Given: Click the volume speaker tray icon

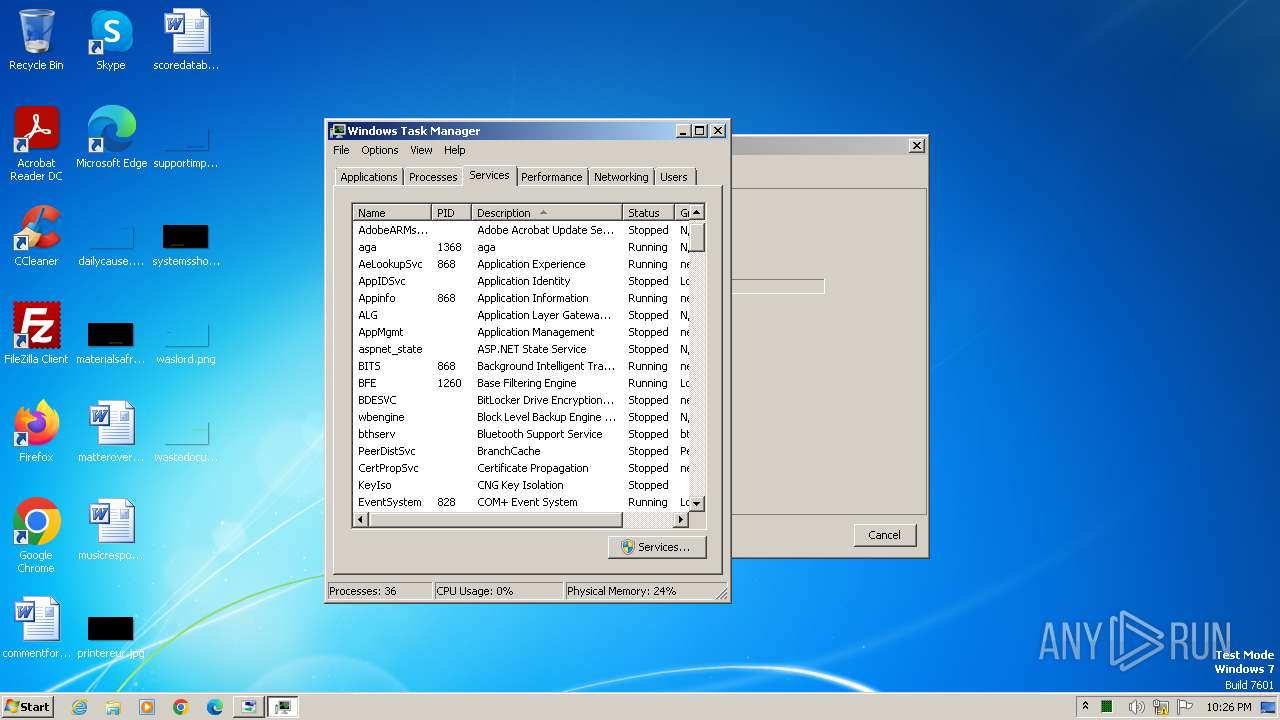Looking at the screenshot, I should point(1136,707).
